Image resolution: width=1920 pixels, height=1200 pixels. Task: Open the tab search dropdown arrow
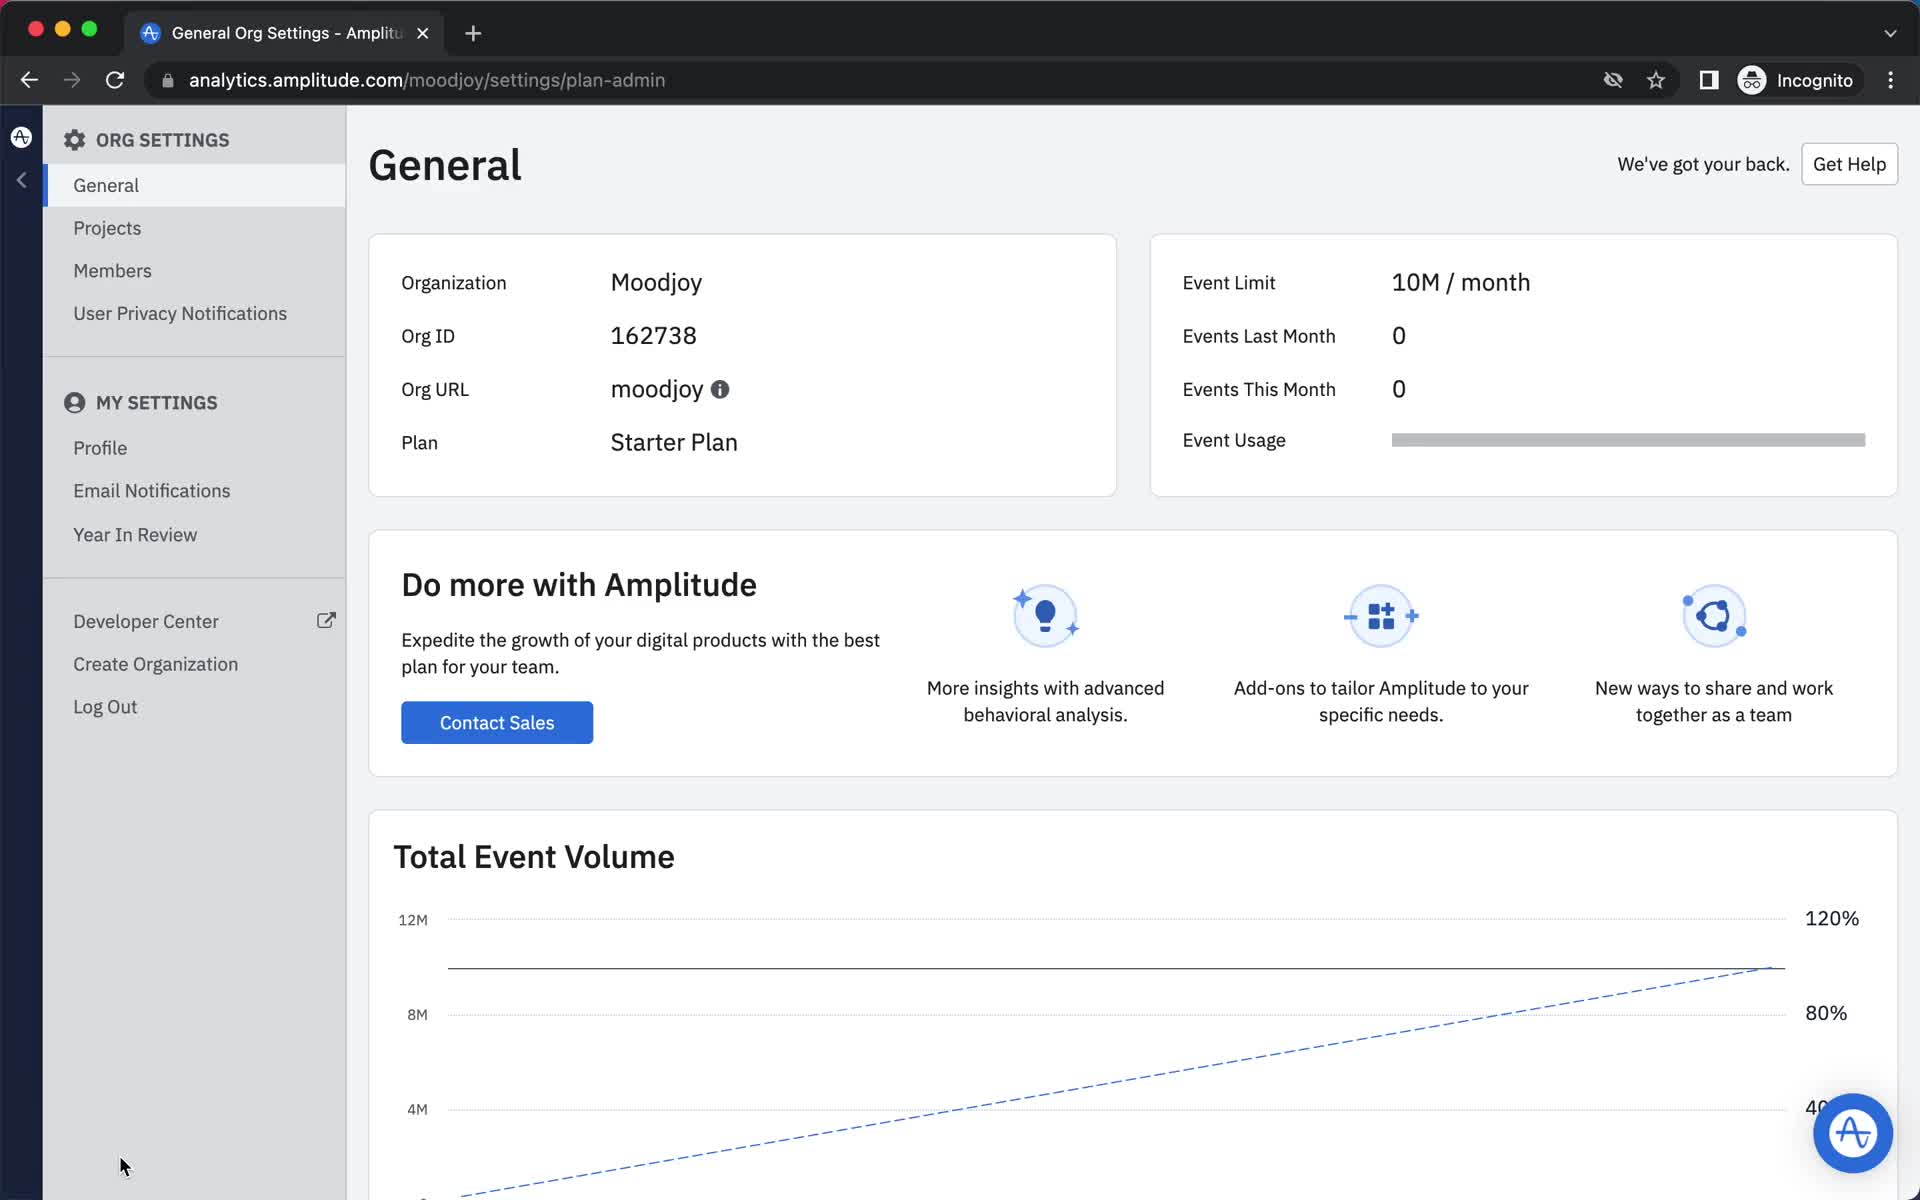click(x=1890, y=33)
